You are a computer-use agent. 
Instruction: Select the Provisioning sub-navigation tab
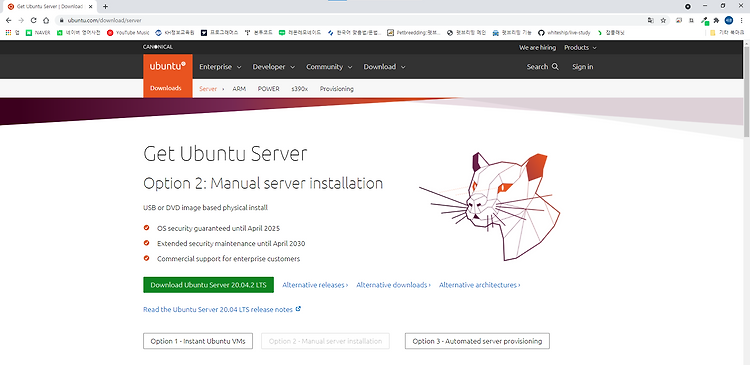click(x=337, y=88)
